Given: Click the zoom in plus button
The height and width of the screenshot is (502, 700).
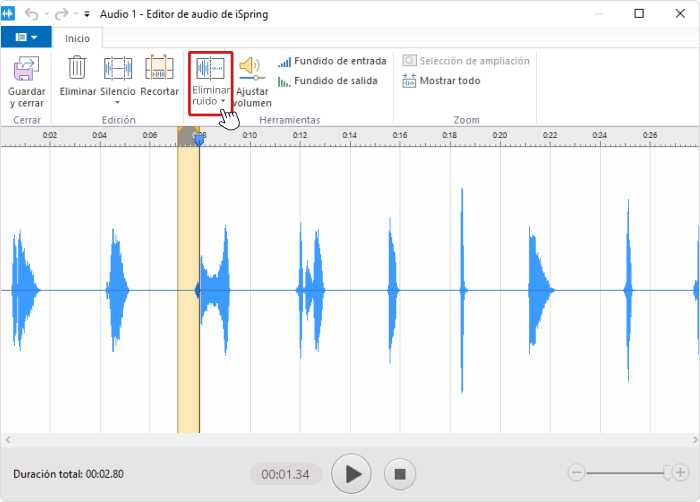Looking at the screenshot, I should 680,473.
